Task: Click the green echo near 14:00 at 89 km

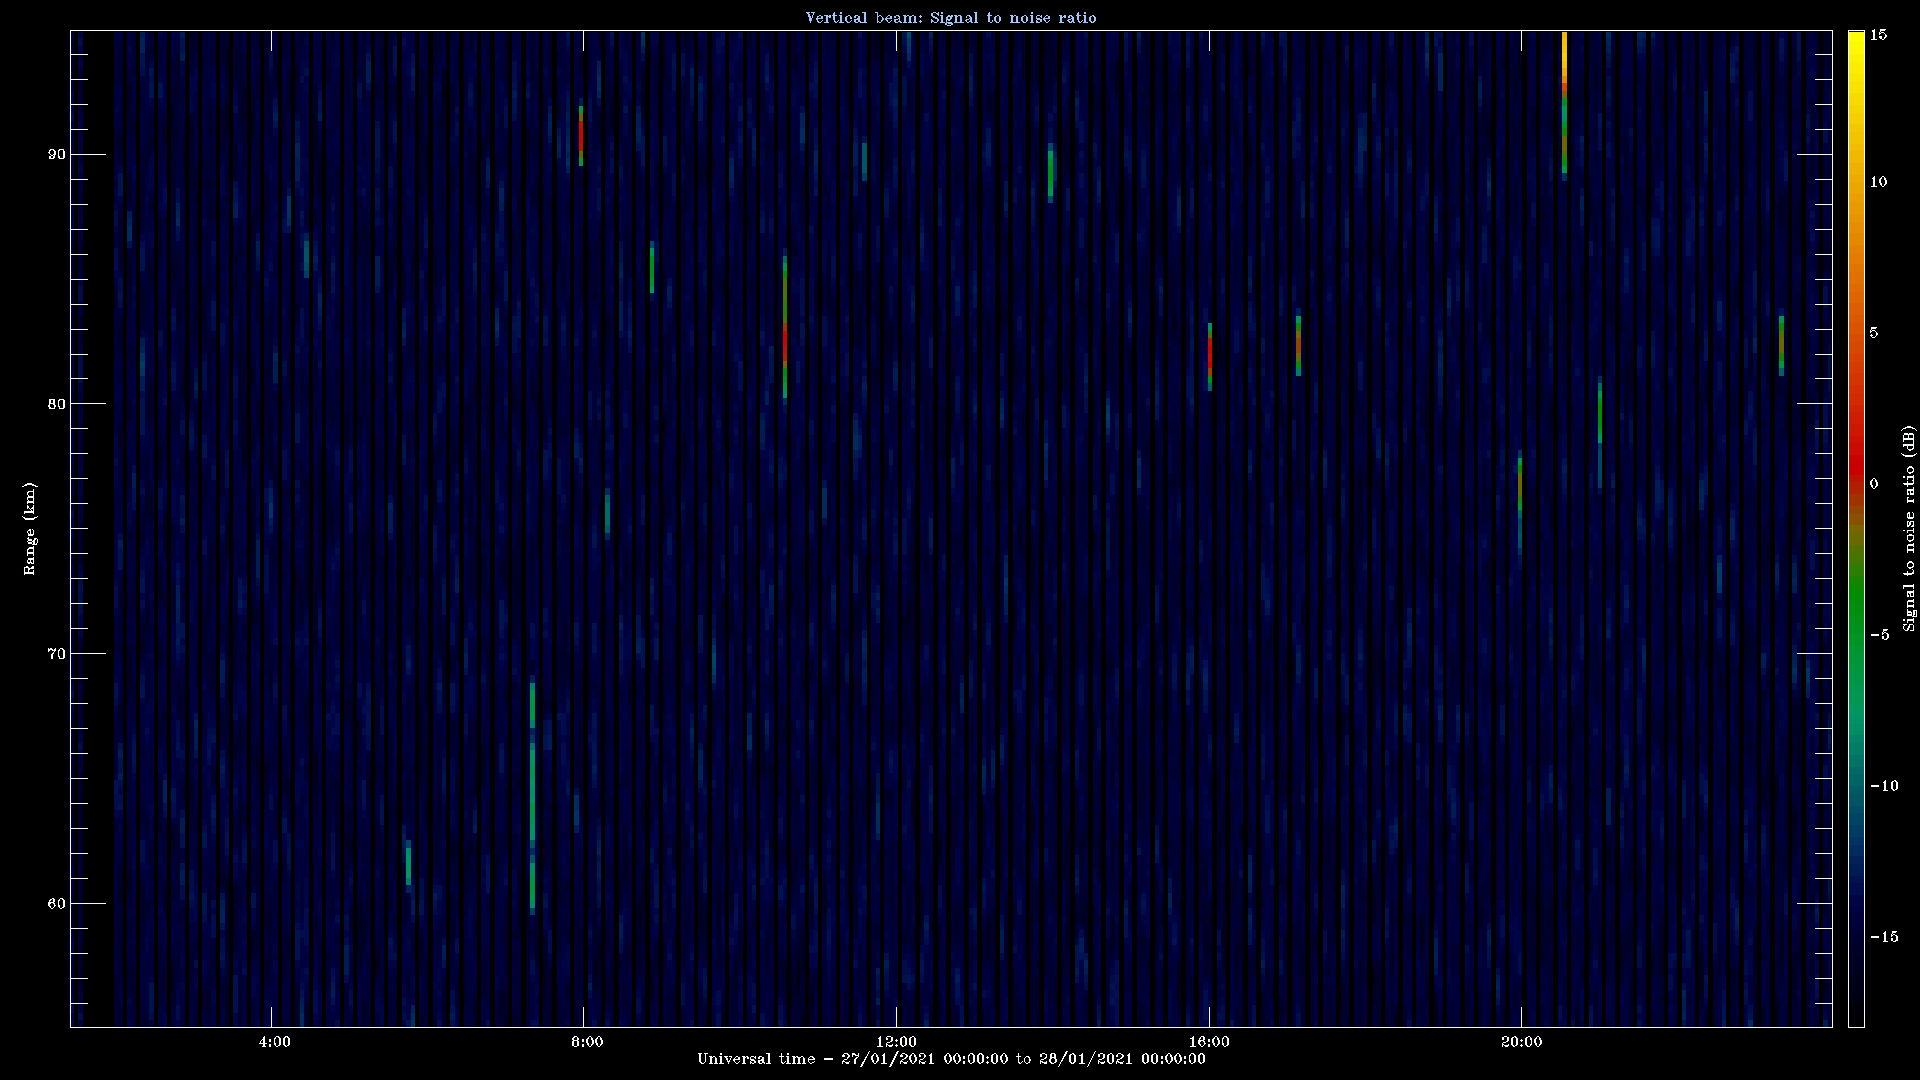Action: [1050, 174]
